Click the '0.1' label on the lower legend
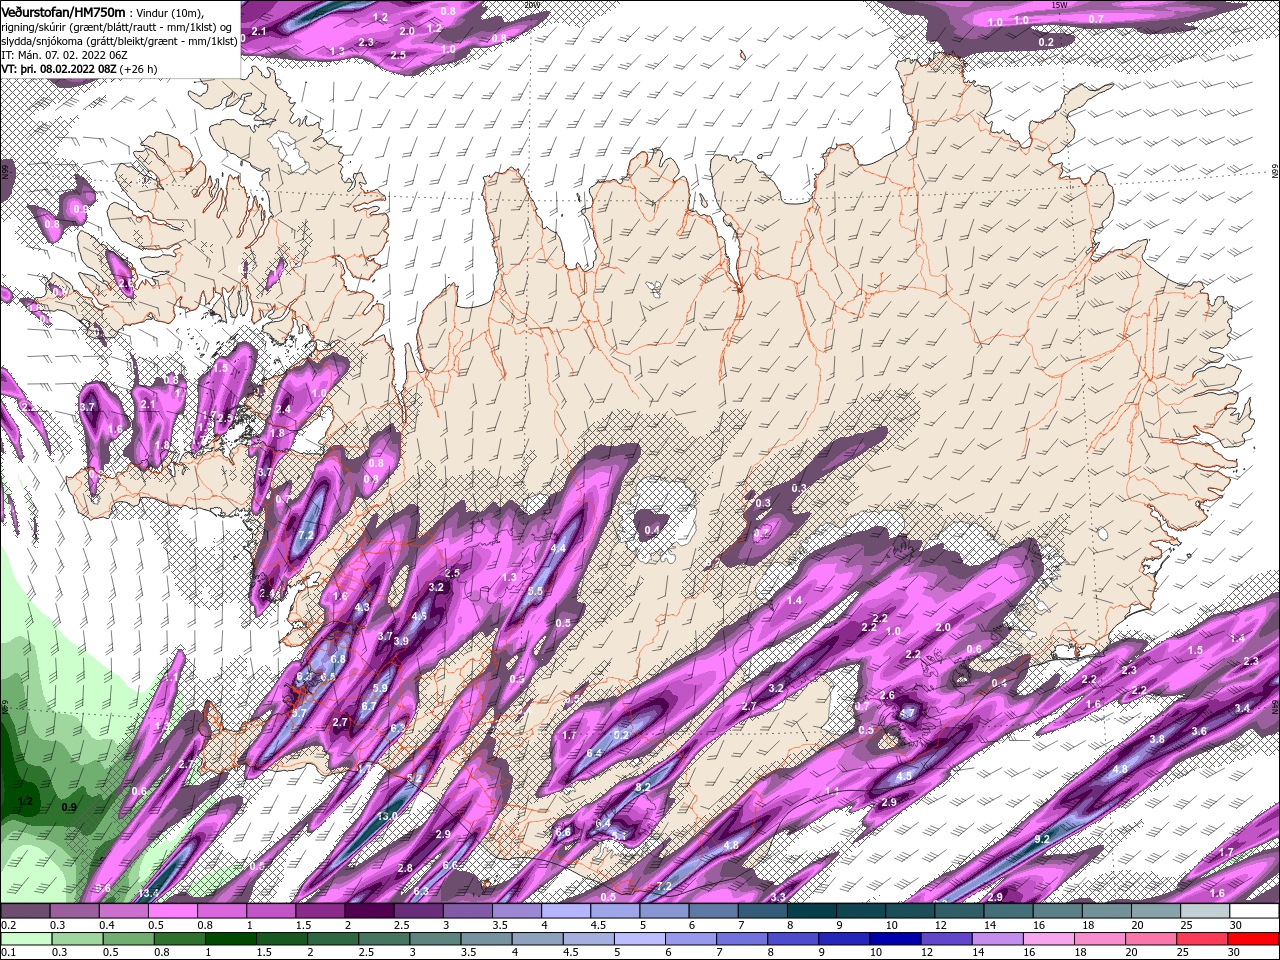This screenshot has height=960, width=1280. [9, 953]
